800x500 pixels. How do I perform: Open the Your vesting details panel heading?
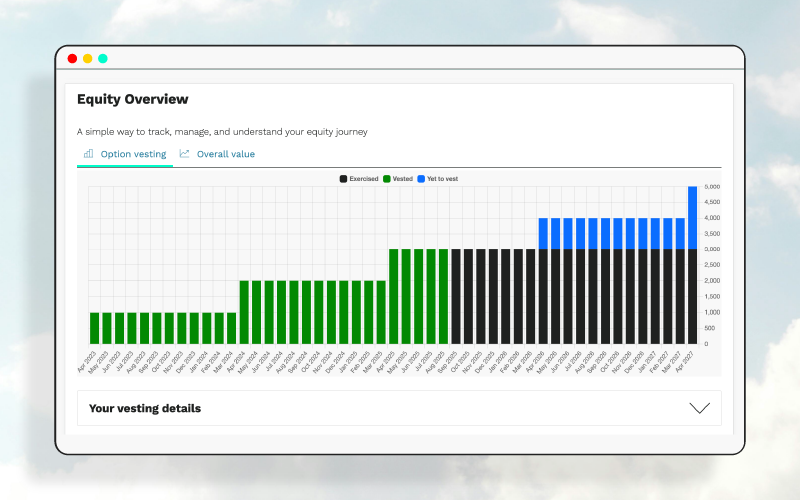pyautogui.click(x=145, y=408)
